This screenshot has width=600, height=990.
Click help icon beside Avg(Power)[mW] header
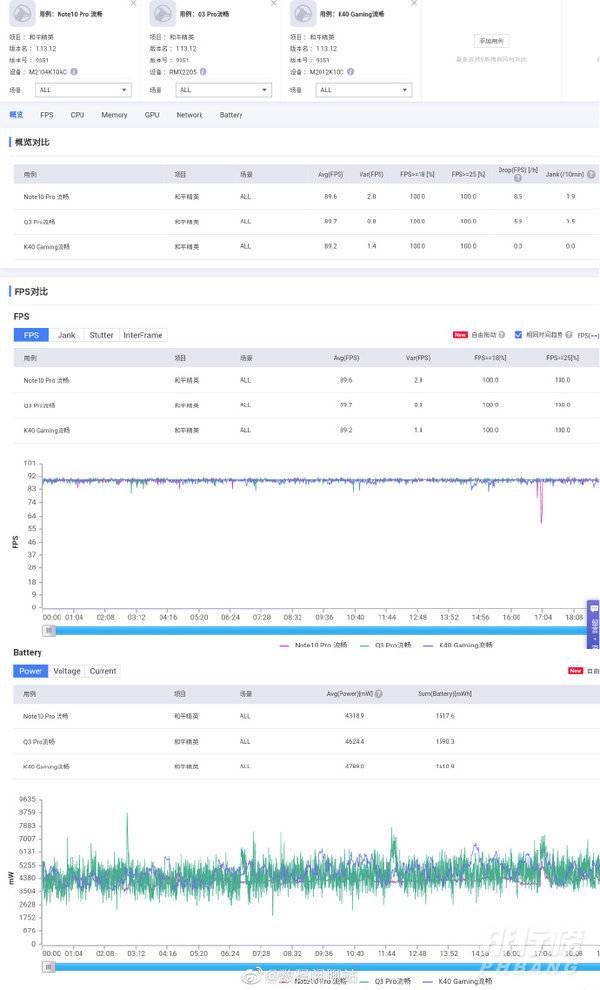click(x=378, y=693)
